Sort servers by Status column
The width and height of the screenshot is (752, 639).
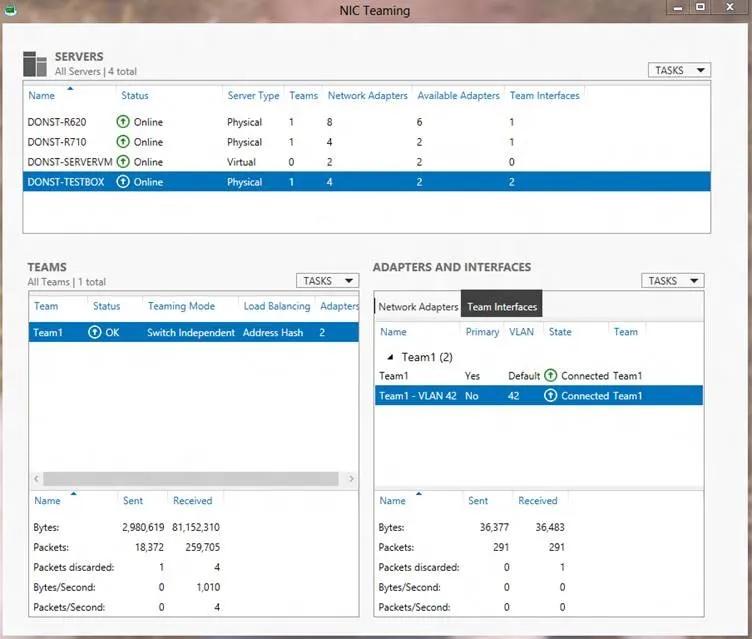[x=135, y=95]
